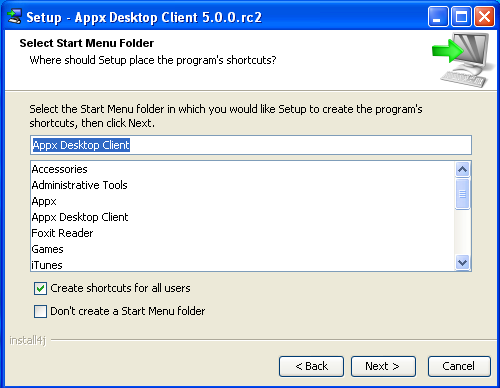The height and width of the screenshot is (388, 500).
Task: Click the folder list scroll up arrow
Action: coord(462,170)
